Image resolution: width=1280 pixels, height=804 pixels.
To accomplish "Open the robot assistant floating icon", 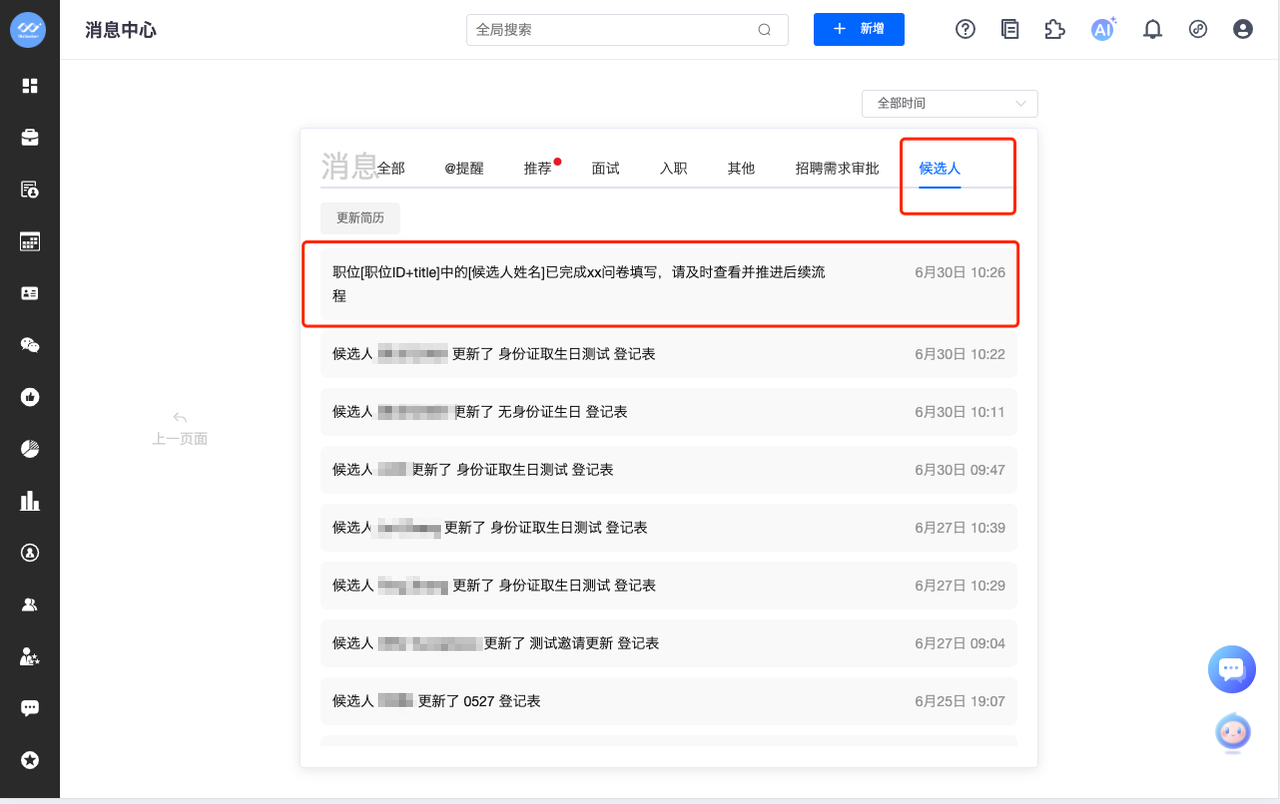I will pyautogui.click(x=1232, y=732).
